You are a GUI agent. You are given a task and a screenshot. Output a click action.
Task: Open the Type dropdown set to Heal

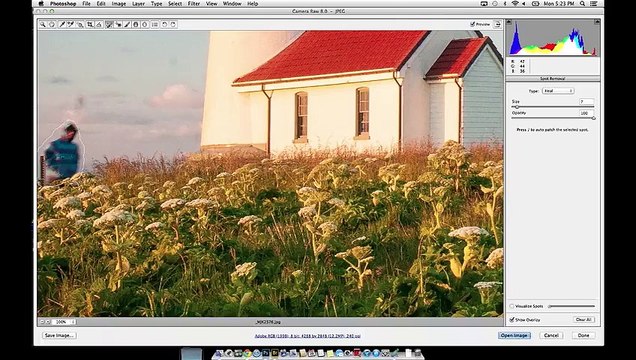pyautogui.click(x=558, y=91)
